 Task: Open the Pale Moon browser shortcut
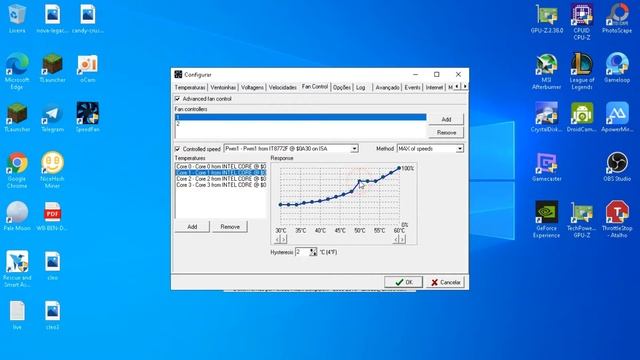pyautogui.click(x=17, y=216)
